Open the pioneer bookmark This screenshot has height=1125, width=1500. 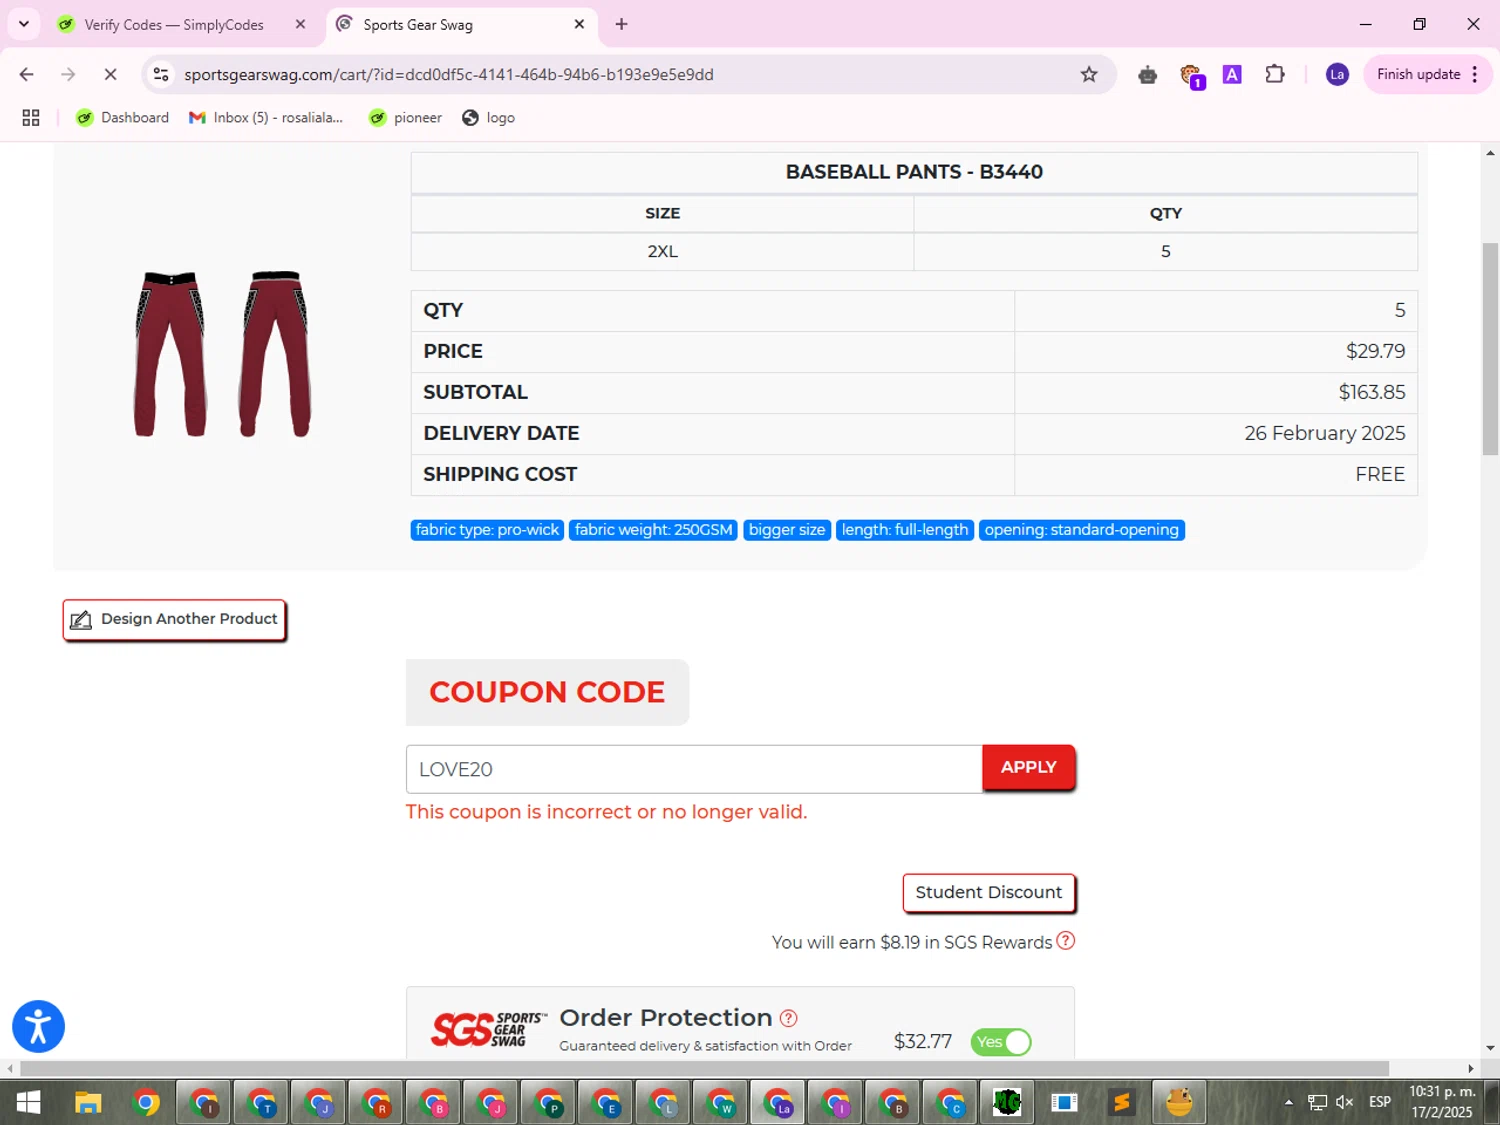click(405, 118)
